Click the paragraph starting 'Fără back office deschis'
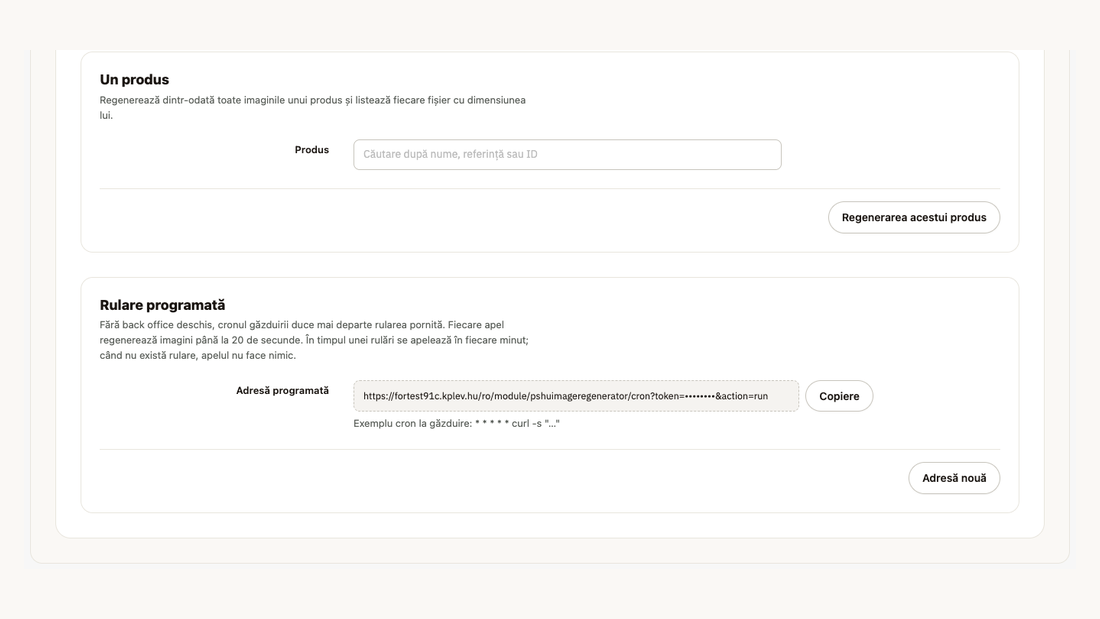Screen dimensions: 1100x619 (314, 340)
